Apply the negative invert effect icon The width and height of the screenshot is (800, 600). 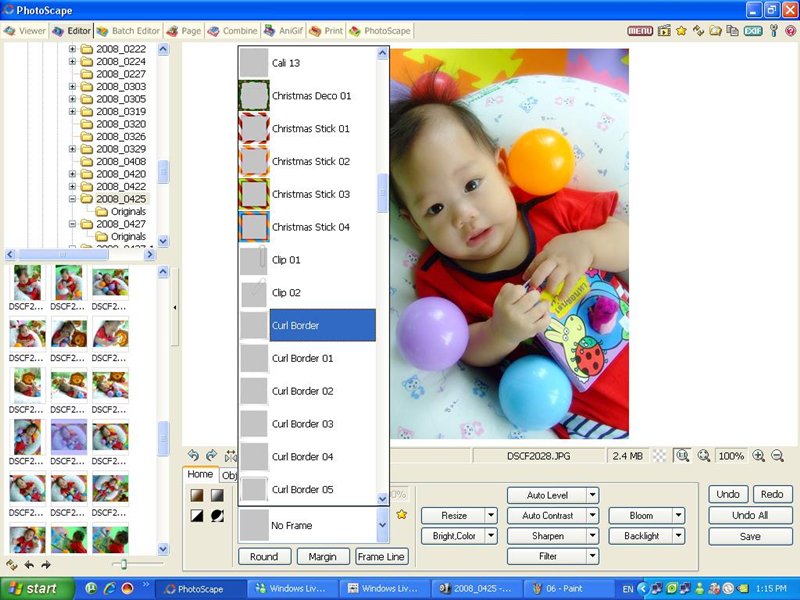click(217, 516)
